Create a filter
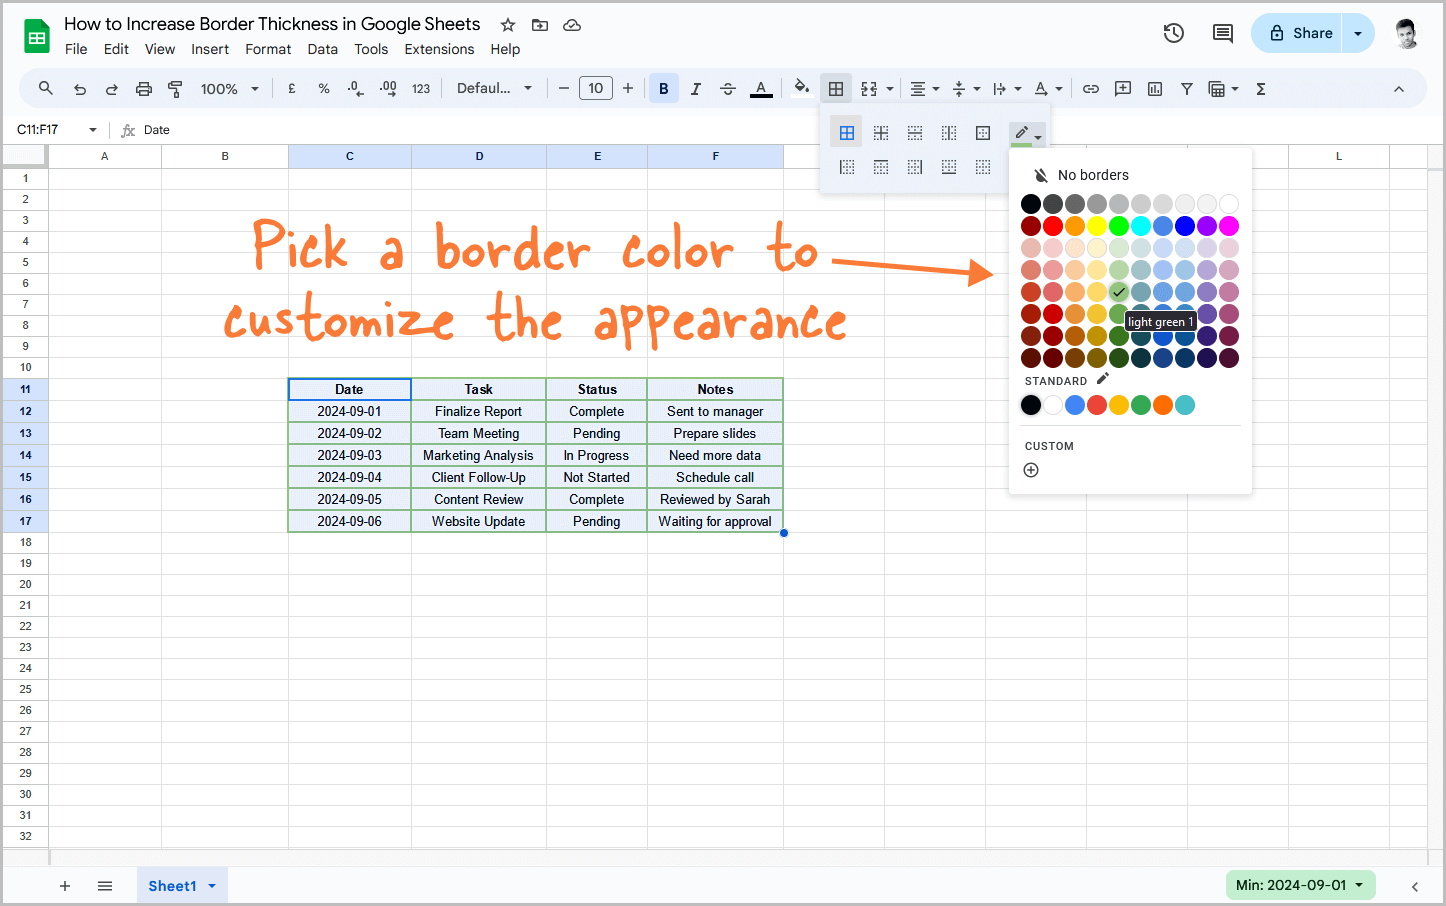 1187,89
